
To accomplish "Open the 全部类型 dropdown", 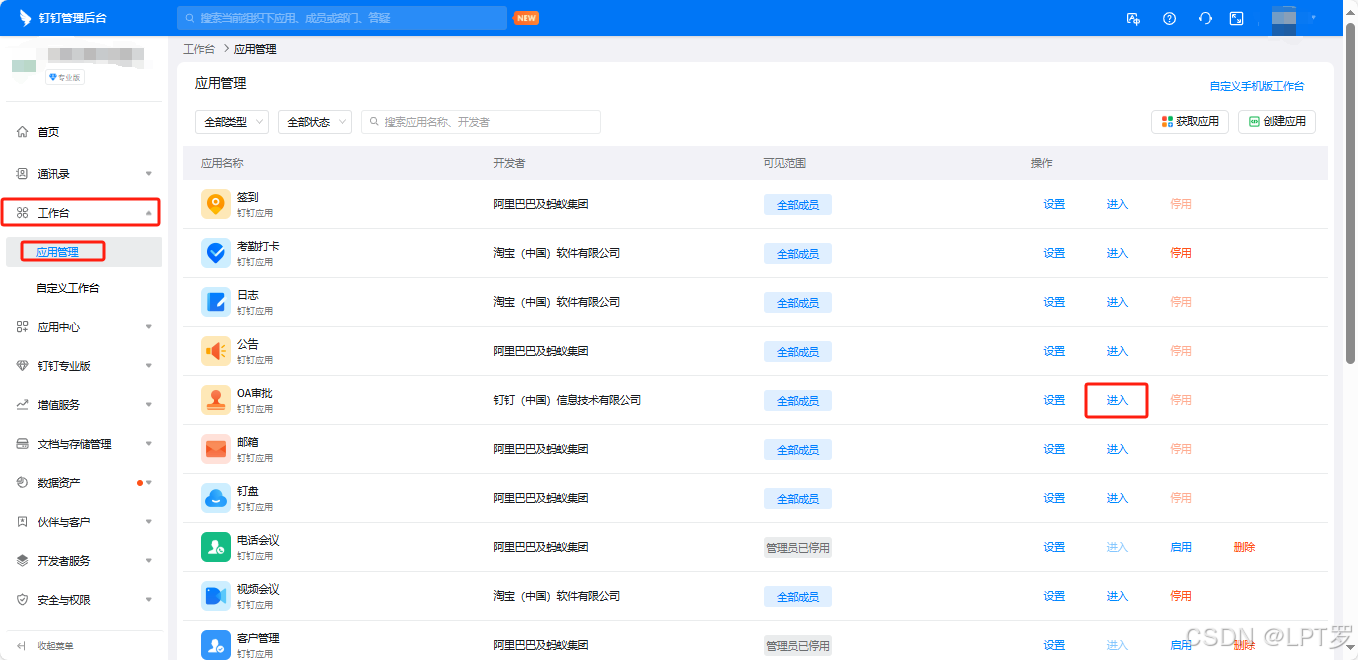I will 232,122.
